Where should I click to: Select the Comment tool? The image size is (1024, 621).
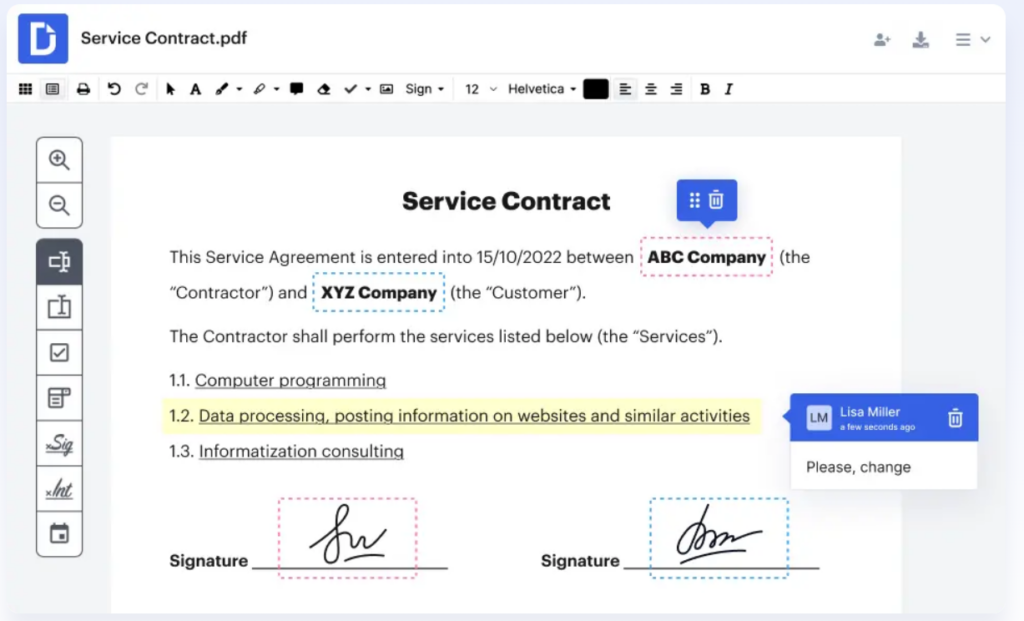[296, 88]
